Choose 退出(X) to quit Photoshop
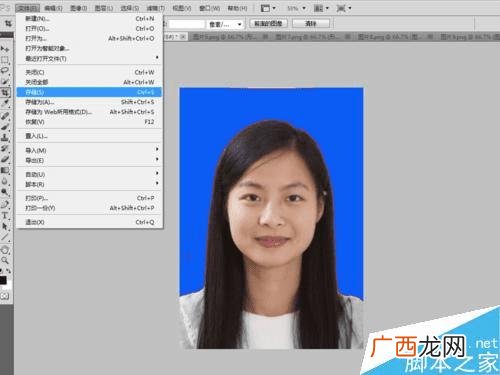The image size is (500, 375). click(89, 222)
